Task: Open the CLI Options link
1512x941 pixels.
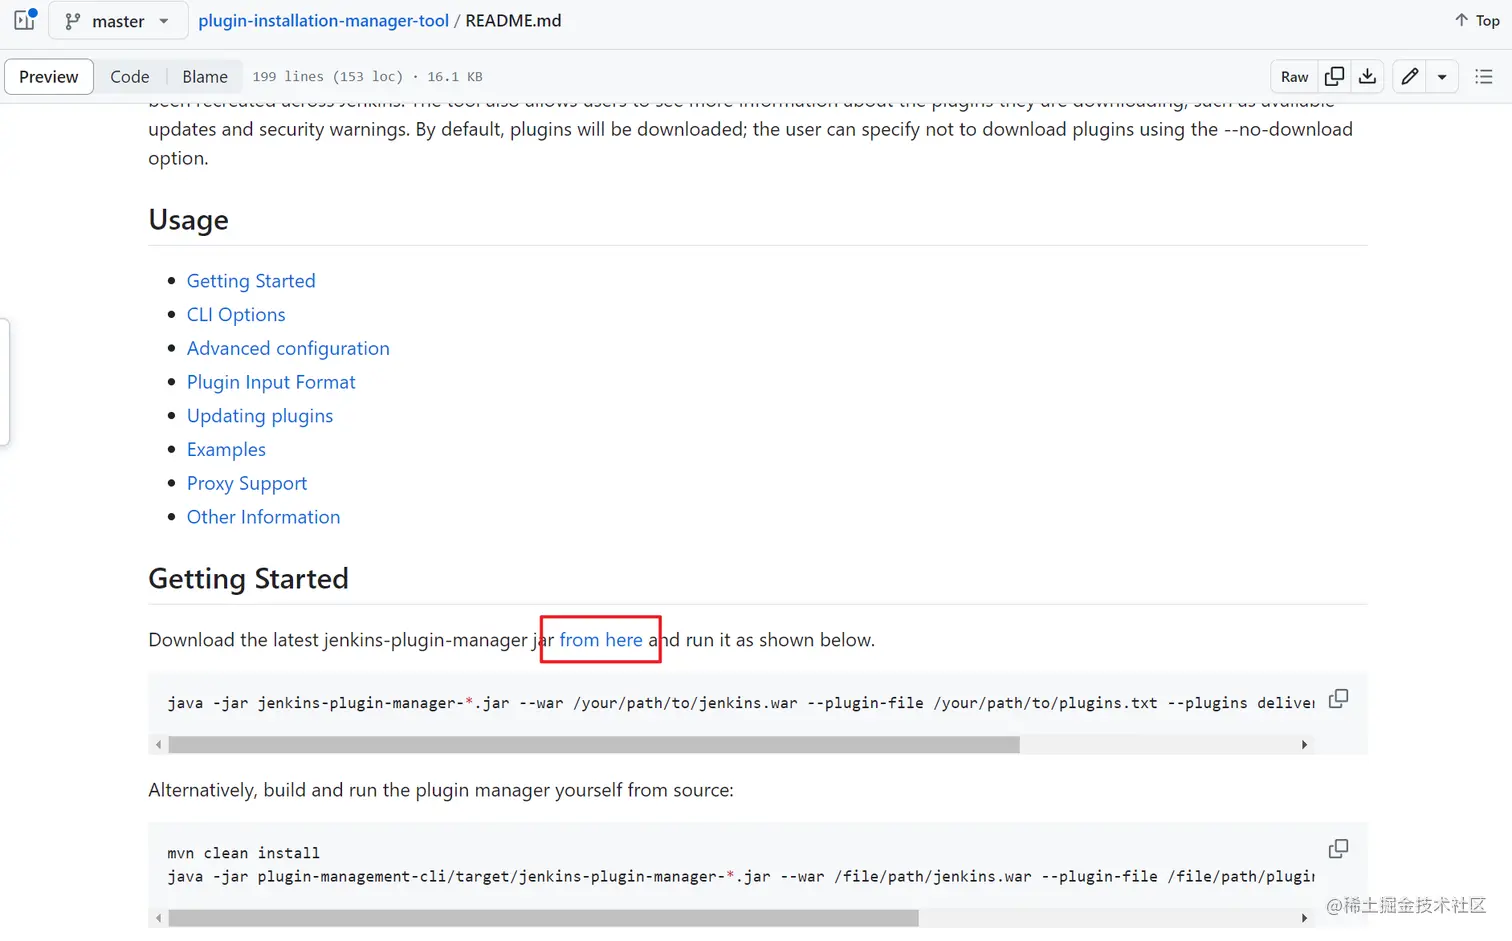Action: click(x=236, y=315)
